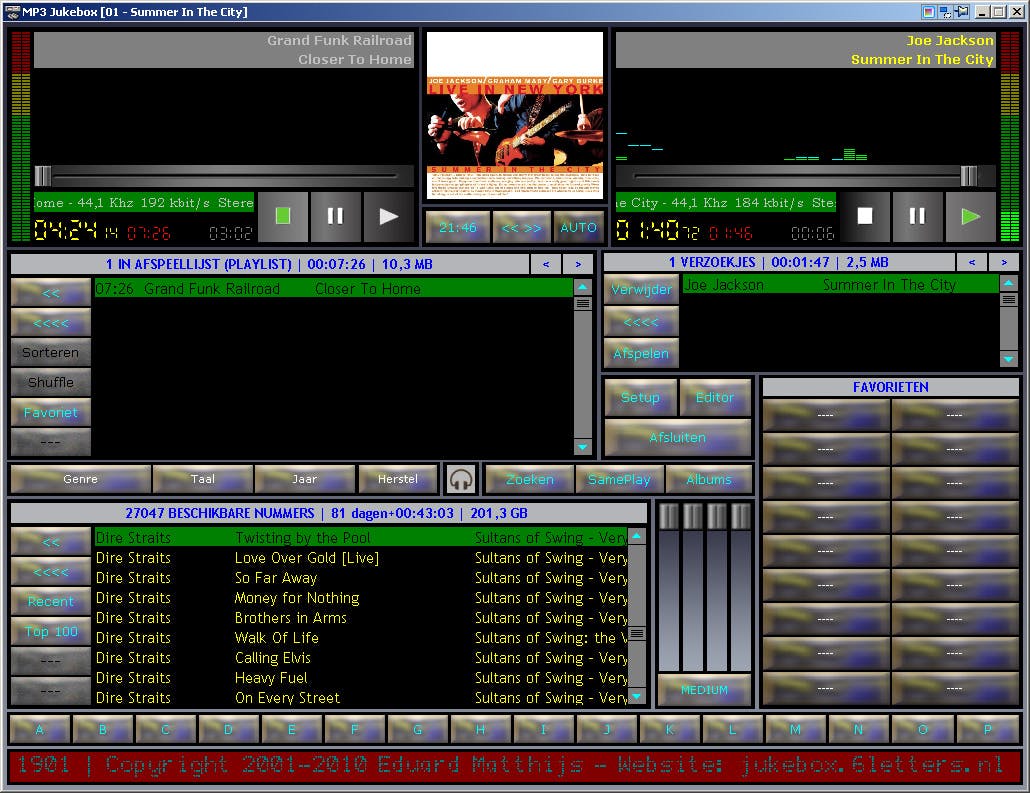Screen dimensions: 1030x793
Task: Jump to letter H artists
Action: click(480, 729)
